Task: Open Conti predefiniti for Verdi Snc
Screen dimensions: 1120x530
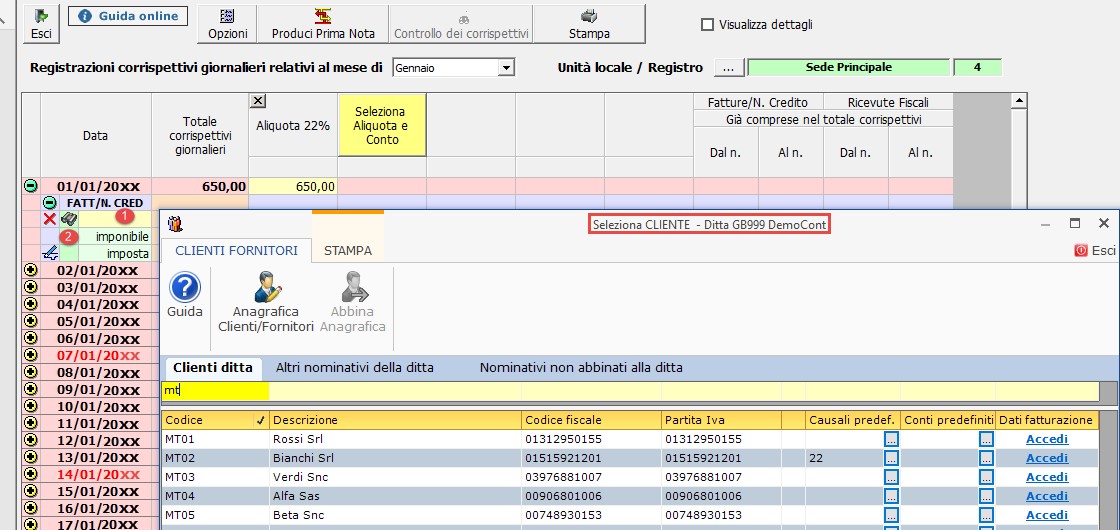Action: click(x=986, y=477)
